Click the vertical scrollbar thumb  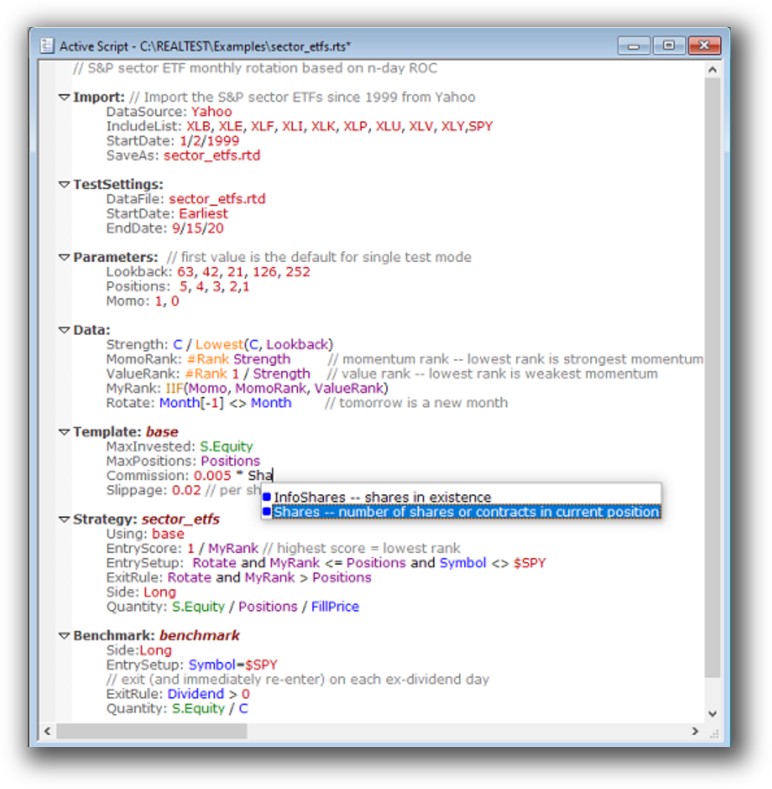712,377
